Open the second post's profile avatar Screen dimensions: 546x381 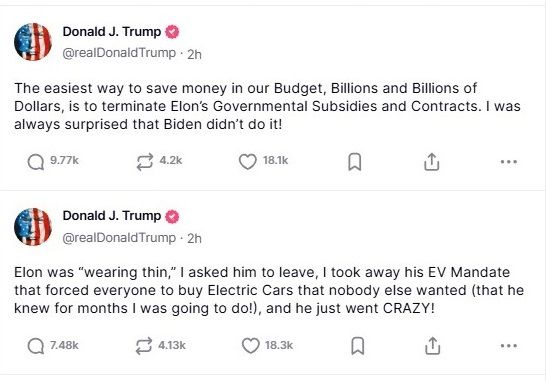tap(33, 227)
